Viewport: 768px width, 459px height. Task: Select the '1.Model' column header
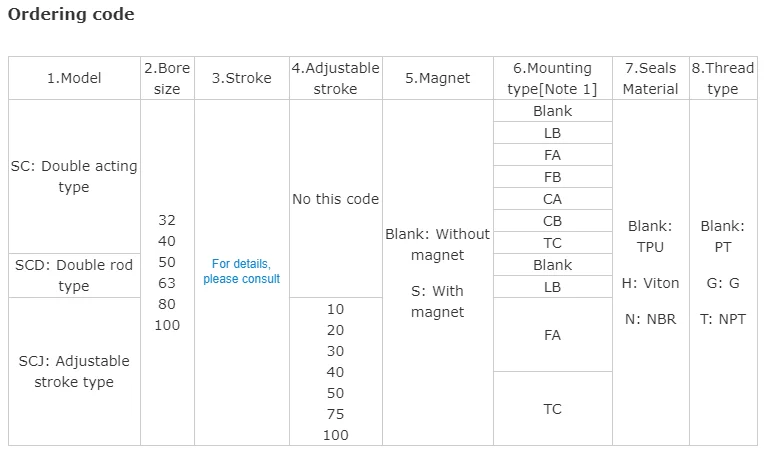75,78
